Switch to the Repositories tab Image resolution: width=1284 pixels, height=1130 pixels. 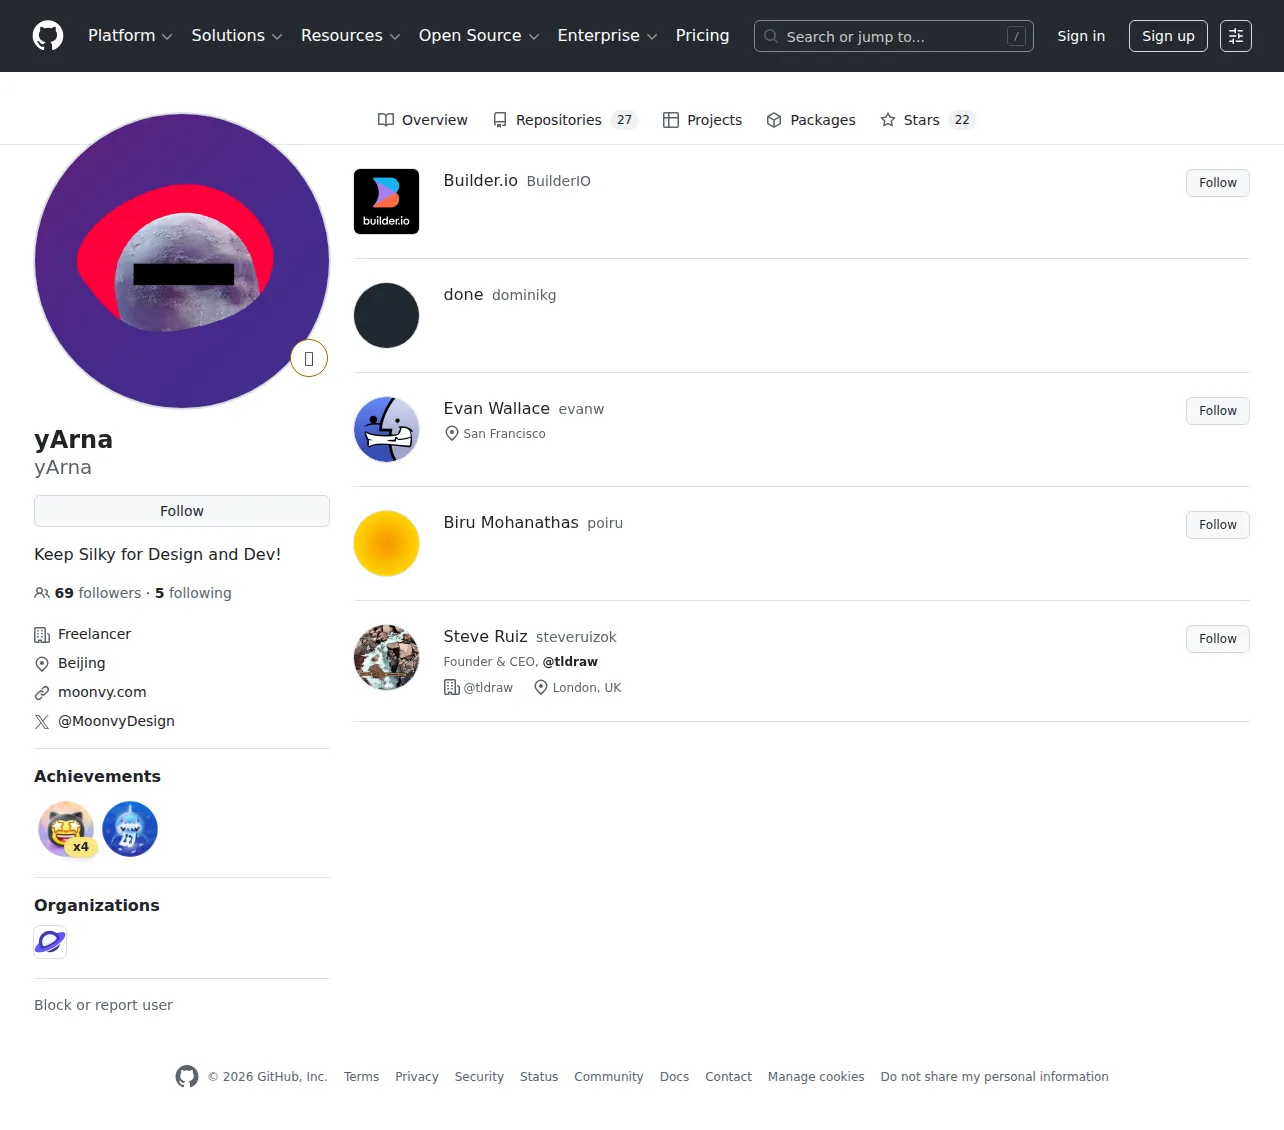tap(566, 120)
